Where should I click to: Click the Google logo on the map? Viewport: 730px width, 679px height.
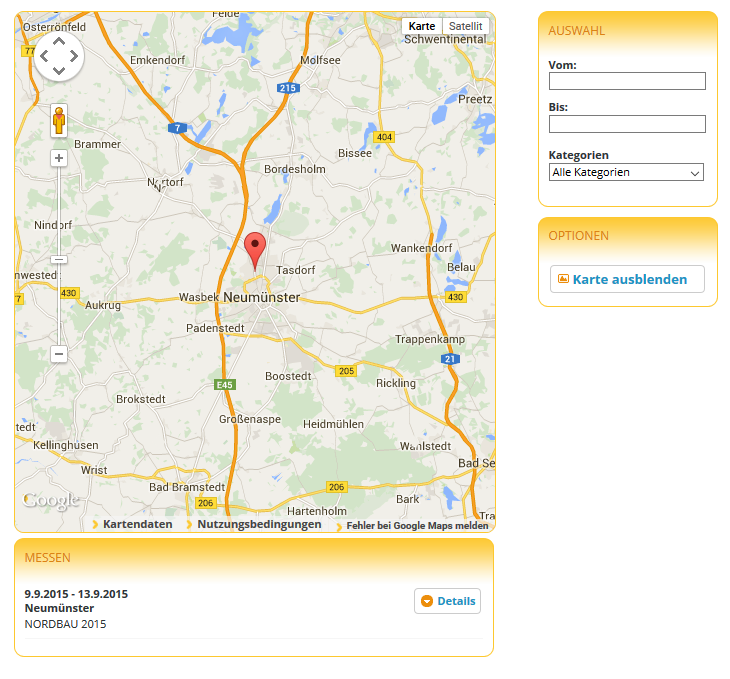[x=50, y=501]
